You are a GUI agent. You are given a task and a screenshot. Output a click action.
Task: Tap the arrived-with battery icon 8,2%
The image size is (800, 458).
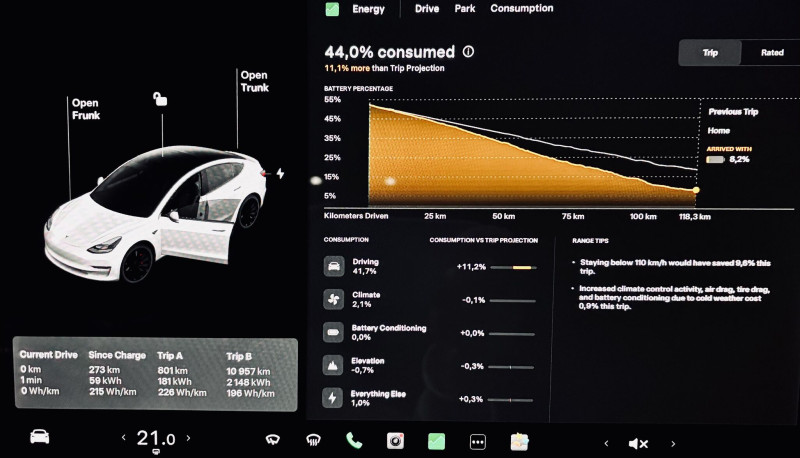tap(715, 160)
